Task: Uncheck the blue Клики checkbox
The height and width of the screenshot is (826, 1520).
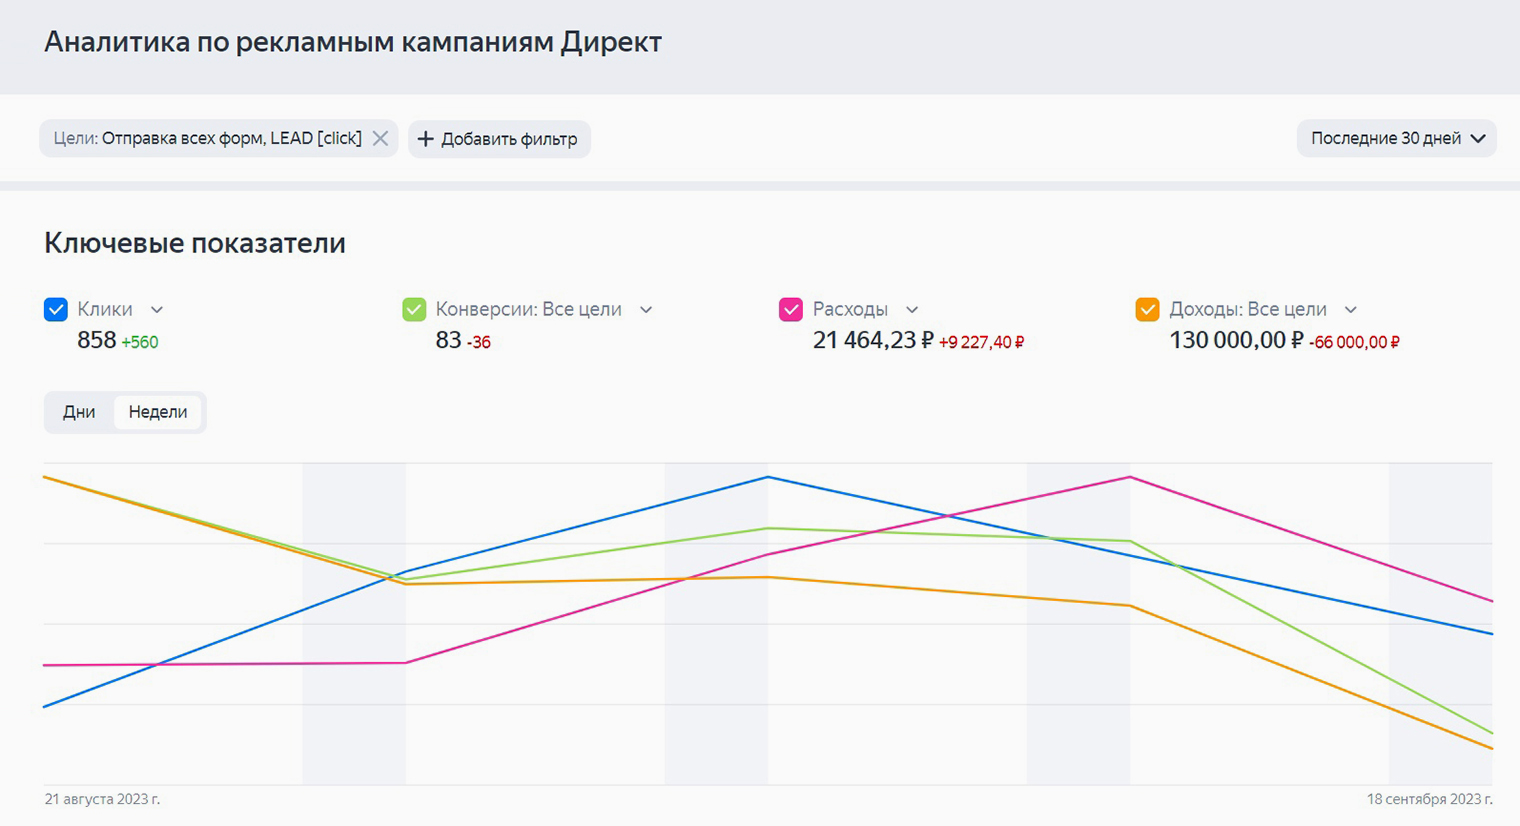Action: click(56, 310)
